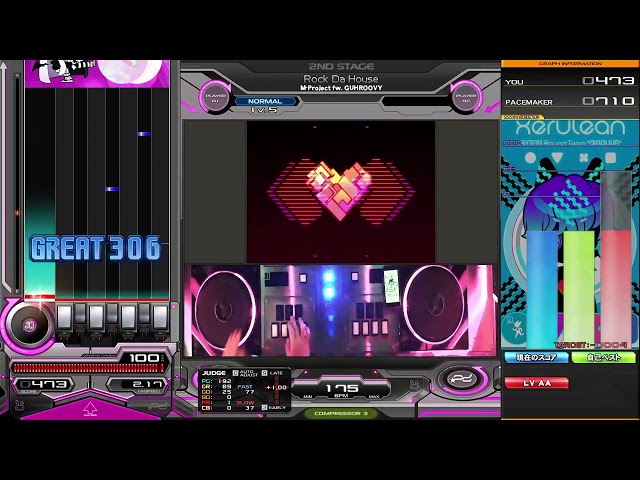Image resolution: width=640 pixels, height=480 pixels.
Task: Click the groove gauge 100 percent value
Action: [x=144, y=358]
